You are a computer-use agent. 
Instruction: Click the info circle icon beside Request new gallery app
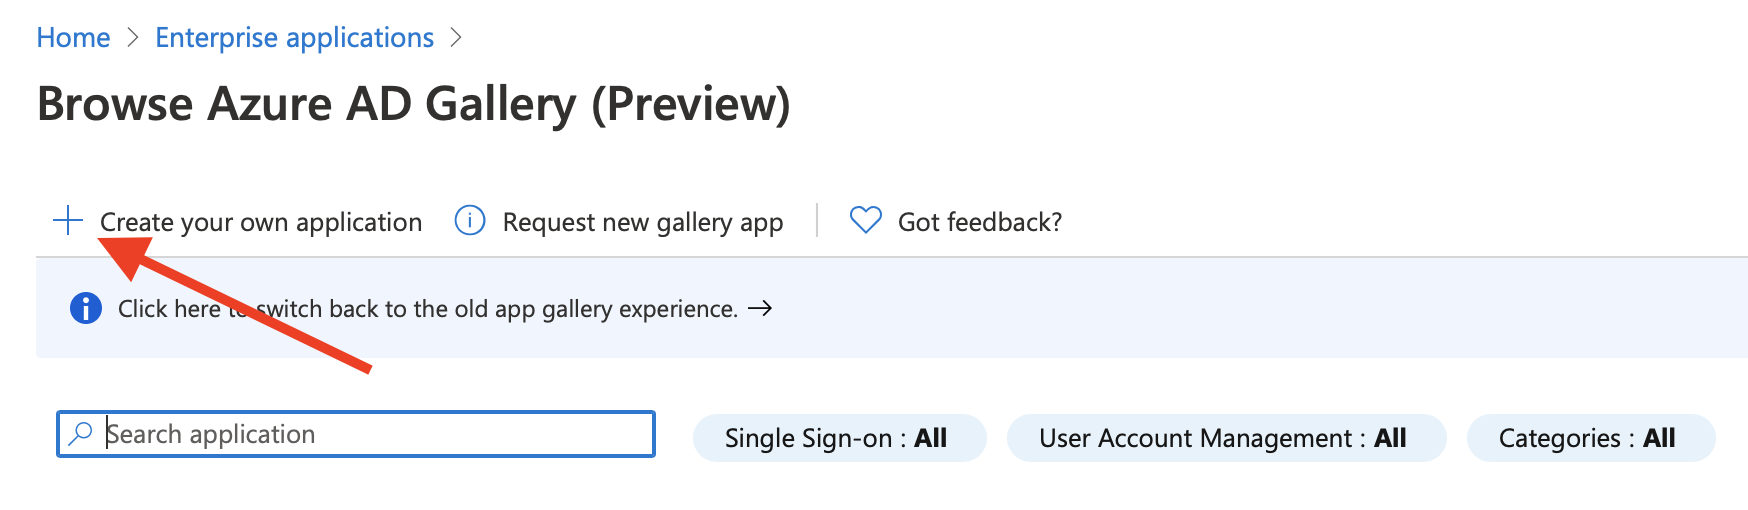click(x=470, y=220)
